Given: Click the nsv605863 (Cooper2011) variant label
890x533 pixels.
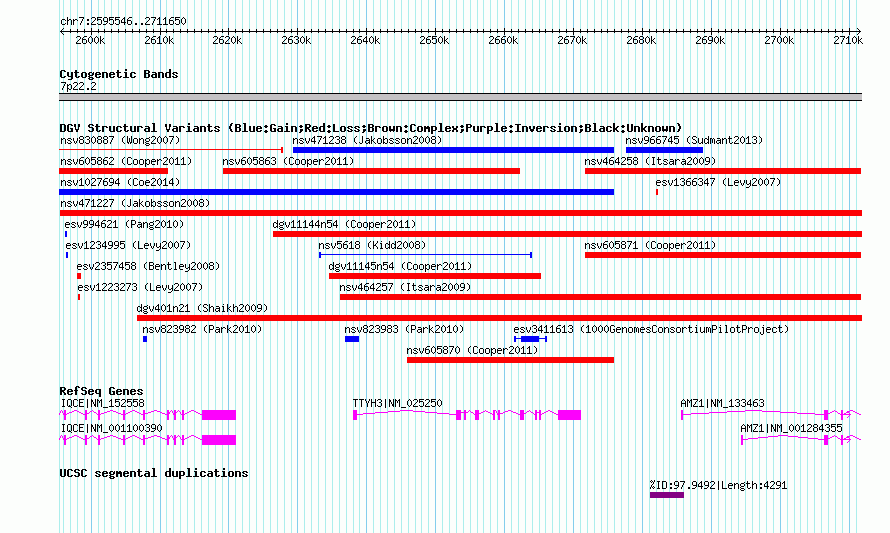Looking at the screenshot, I should (288, 161).
